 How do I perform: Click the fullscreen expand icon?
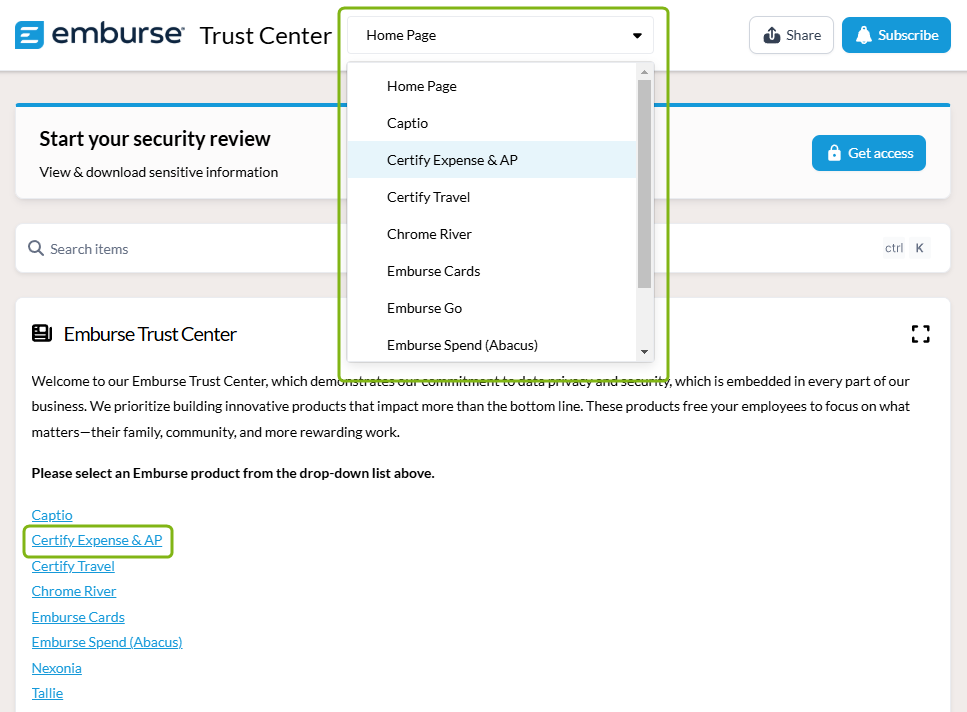pyautogui.click(x=920, y=334)
